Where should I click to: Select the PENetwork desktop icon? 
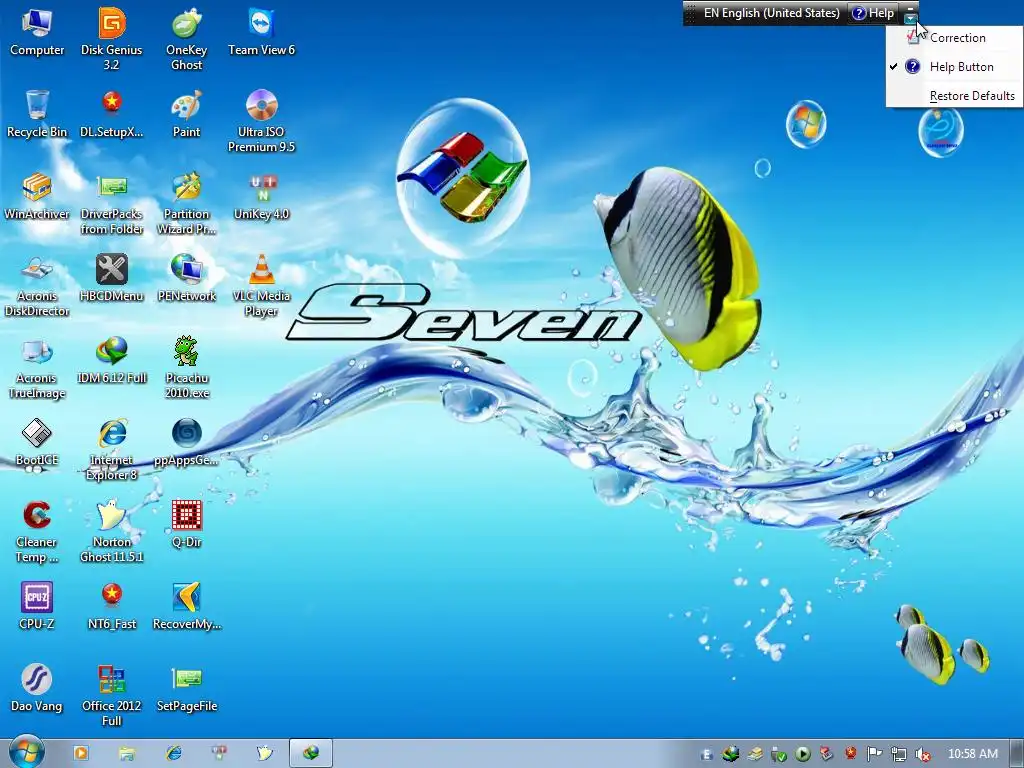[x=186, y=278]
